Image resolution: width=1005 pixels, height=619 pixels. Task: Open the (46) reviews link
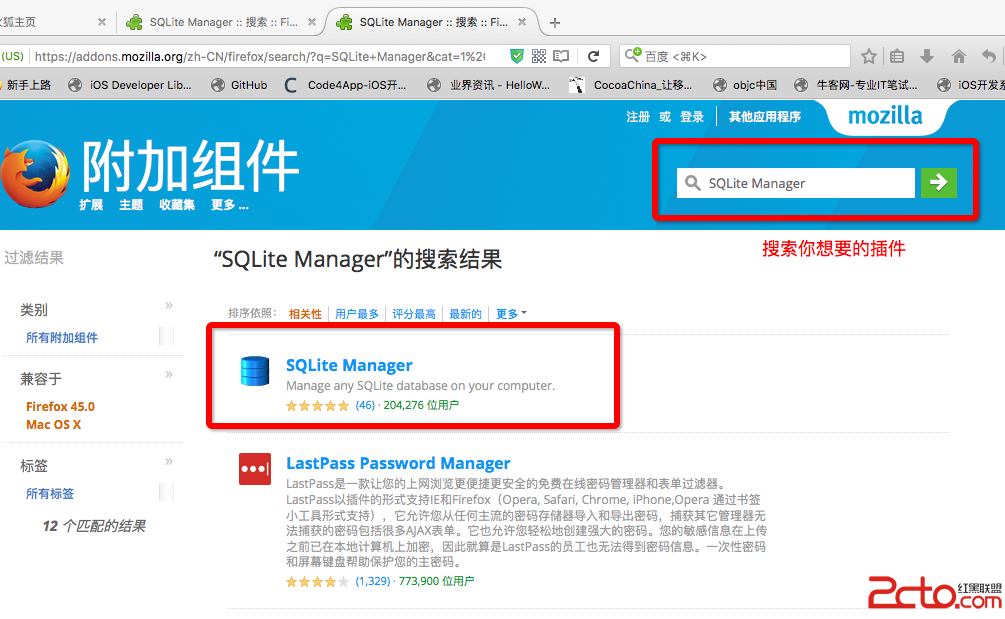point(365,405)
